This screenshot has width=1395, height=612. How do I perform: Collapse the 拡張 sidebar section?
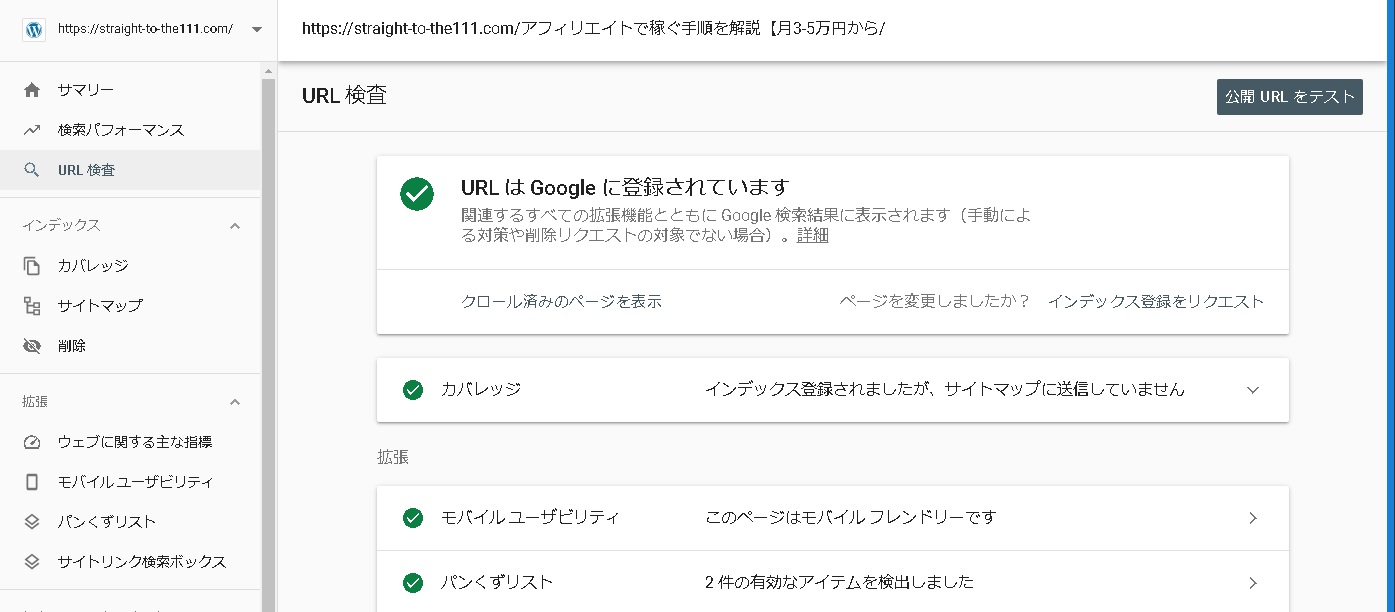point(235,402)
